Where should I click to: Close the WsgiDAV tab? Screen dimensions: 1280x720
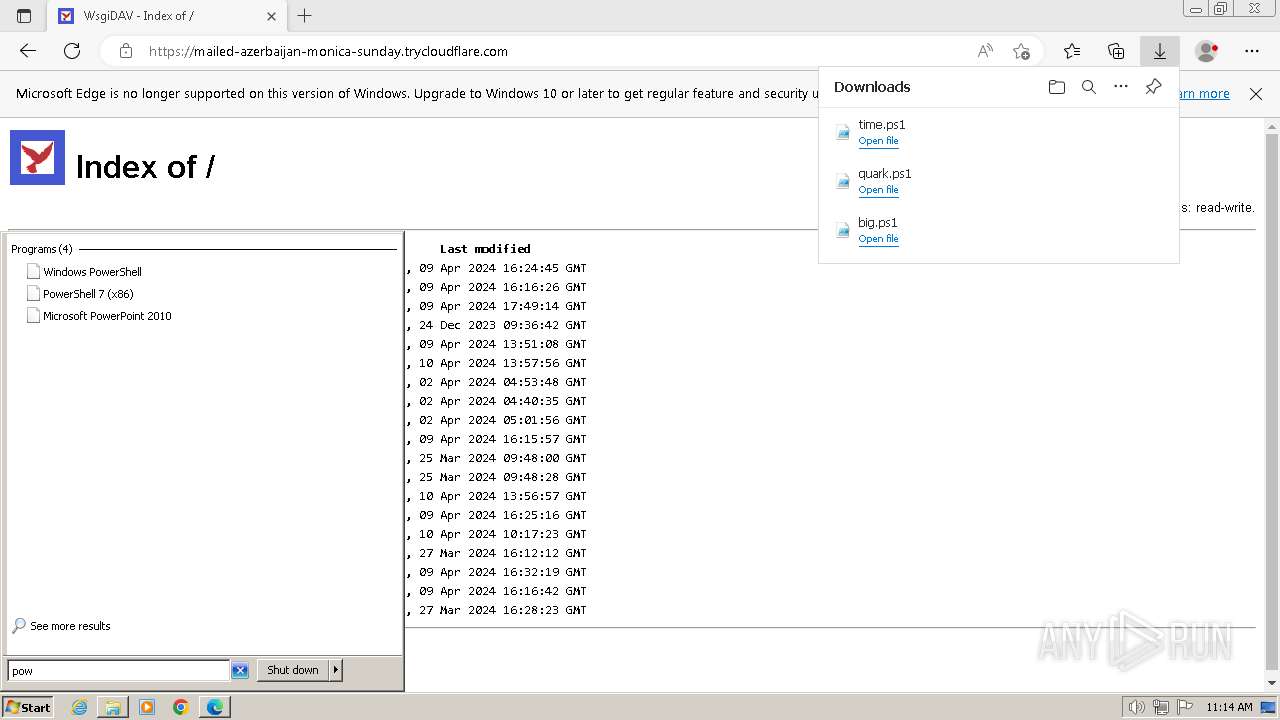[x=272, y=16]
